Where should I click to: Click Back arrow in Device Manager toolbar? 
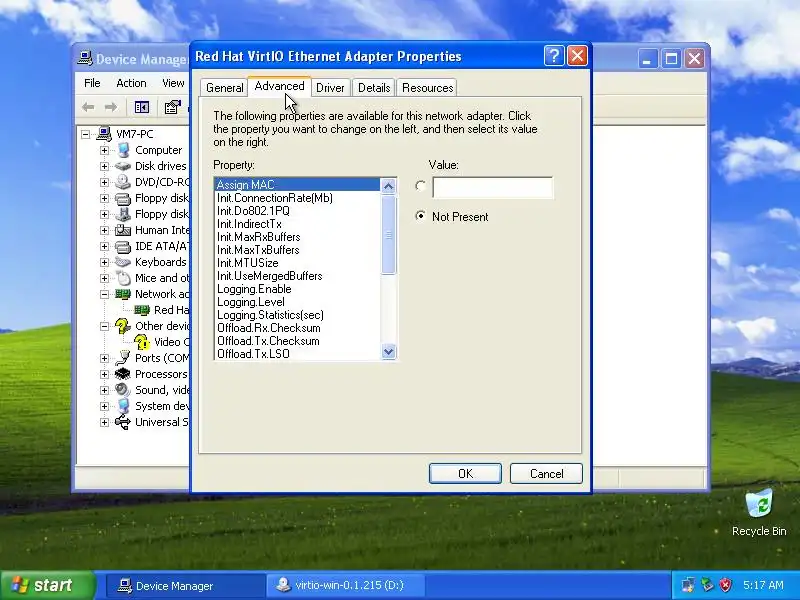click(x=88, y=107)
